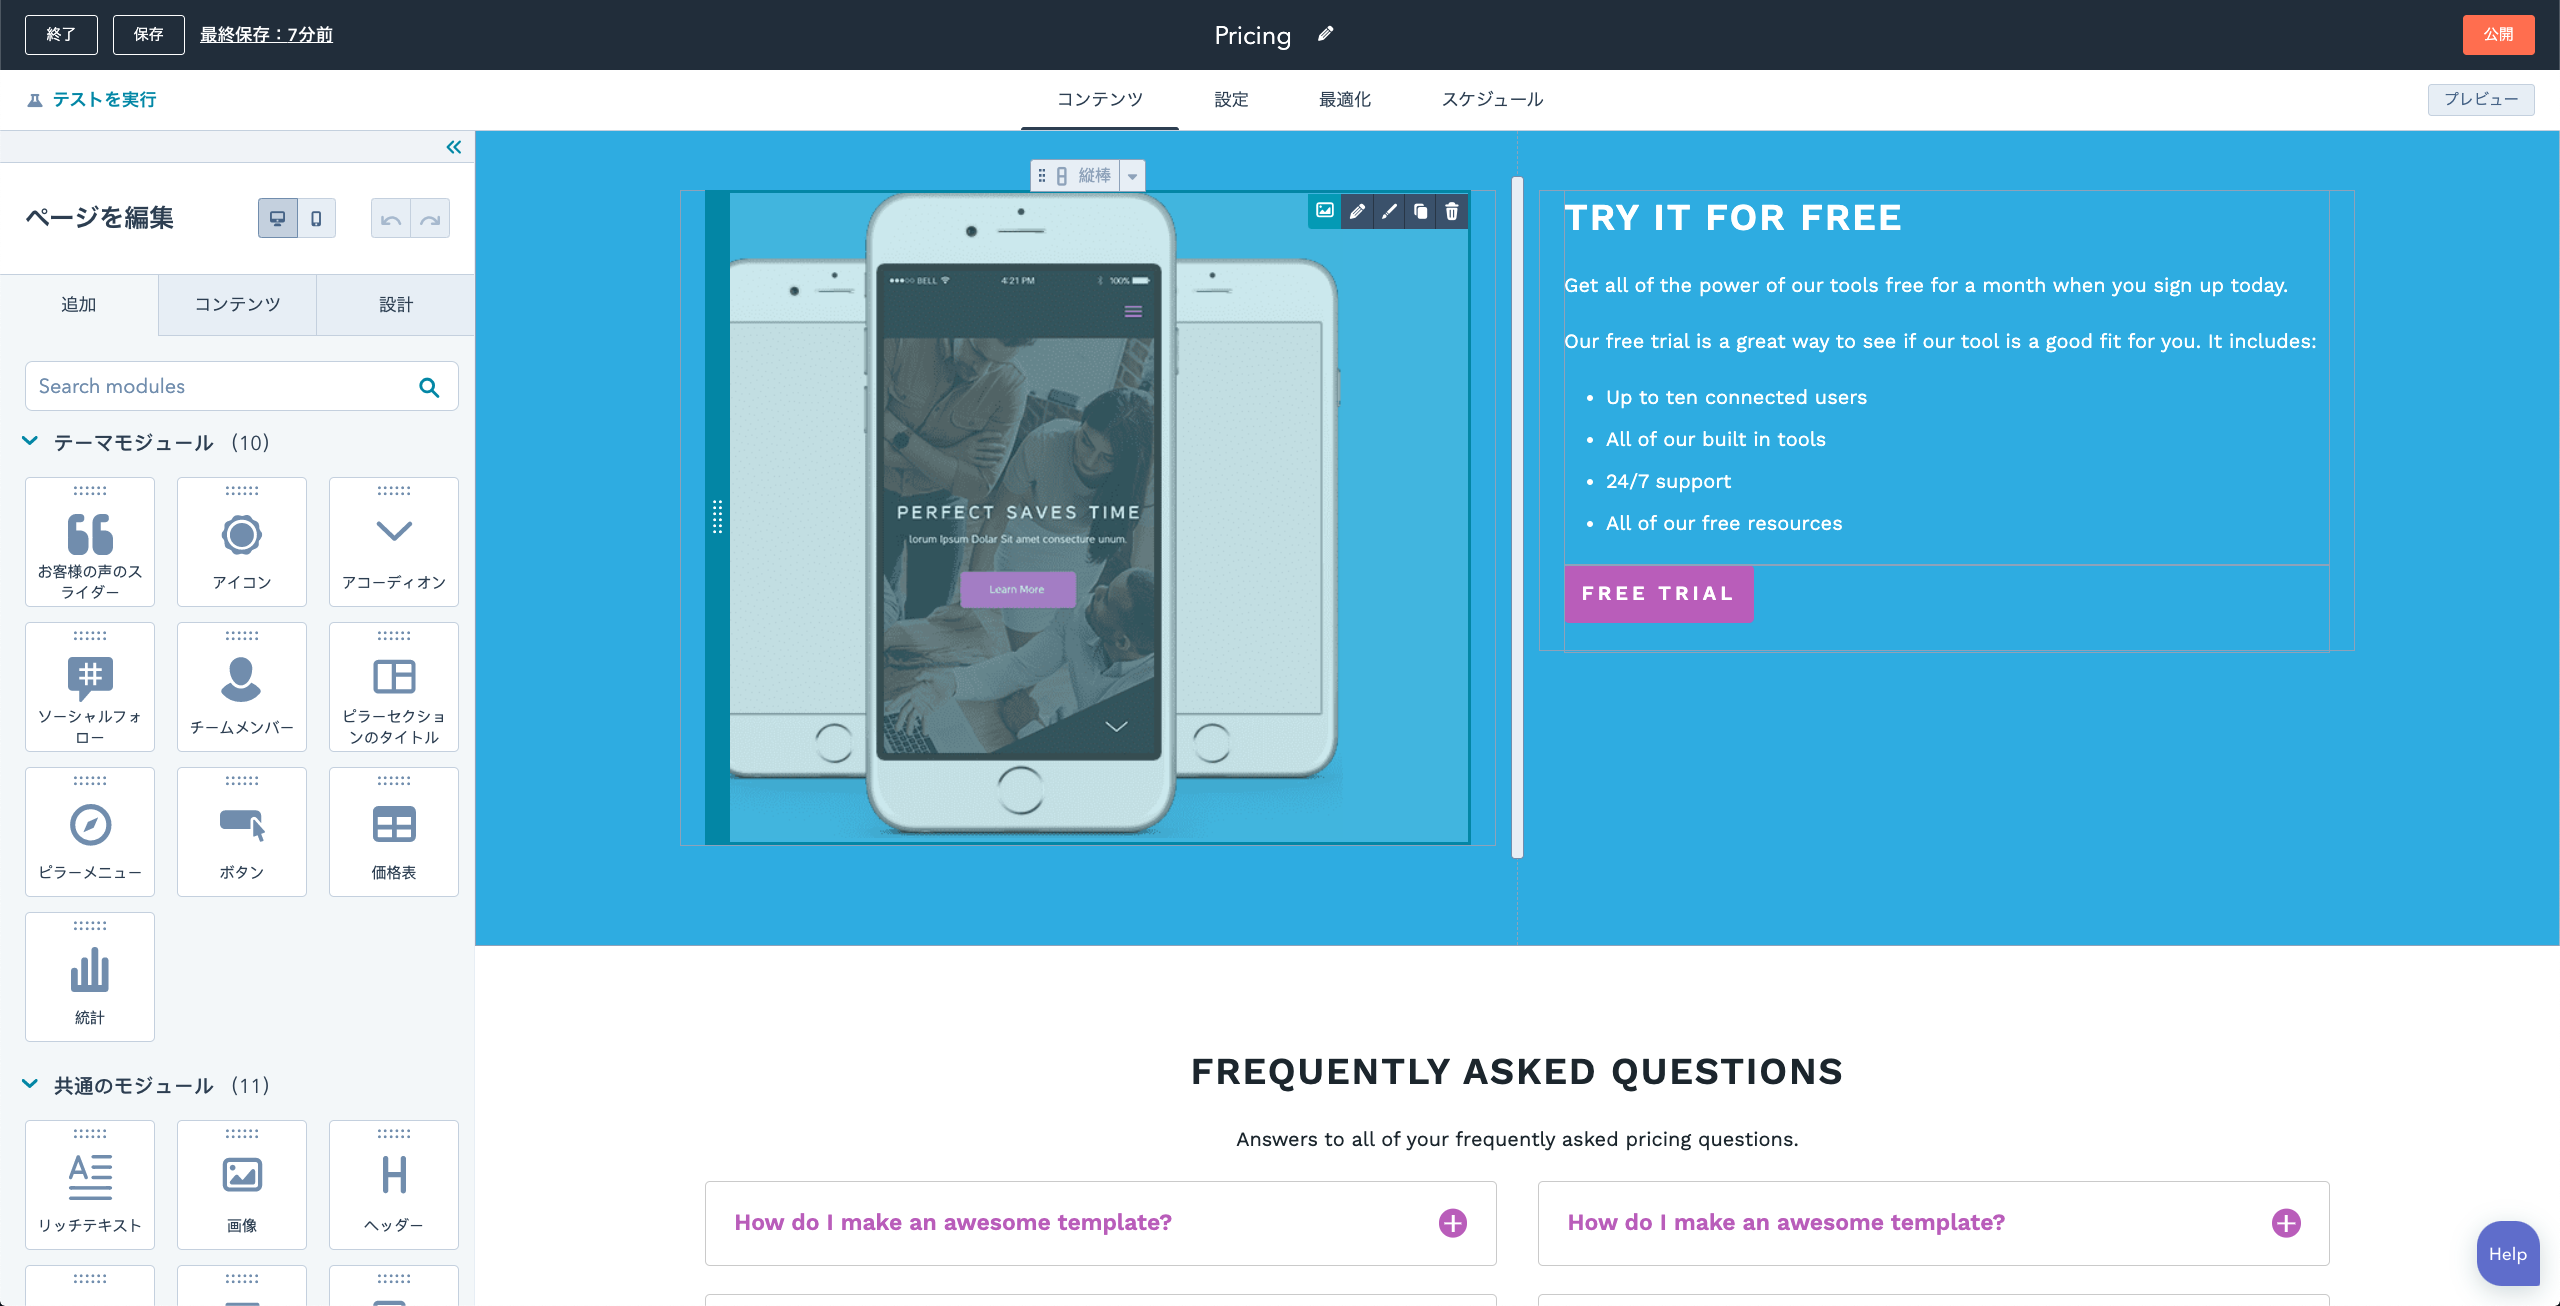Select the pillar section title module icon
2560x1306 pixels.
391,676
